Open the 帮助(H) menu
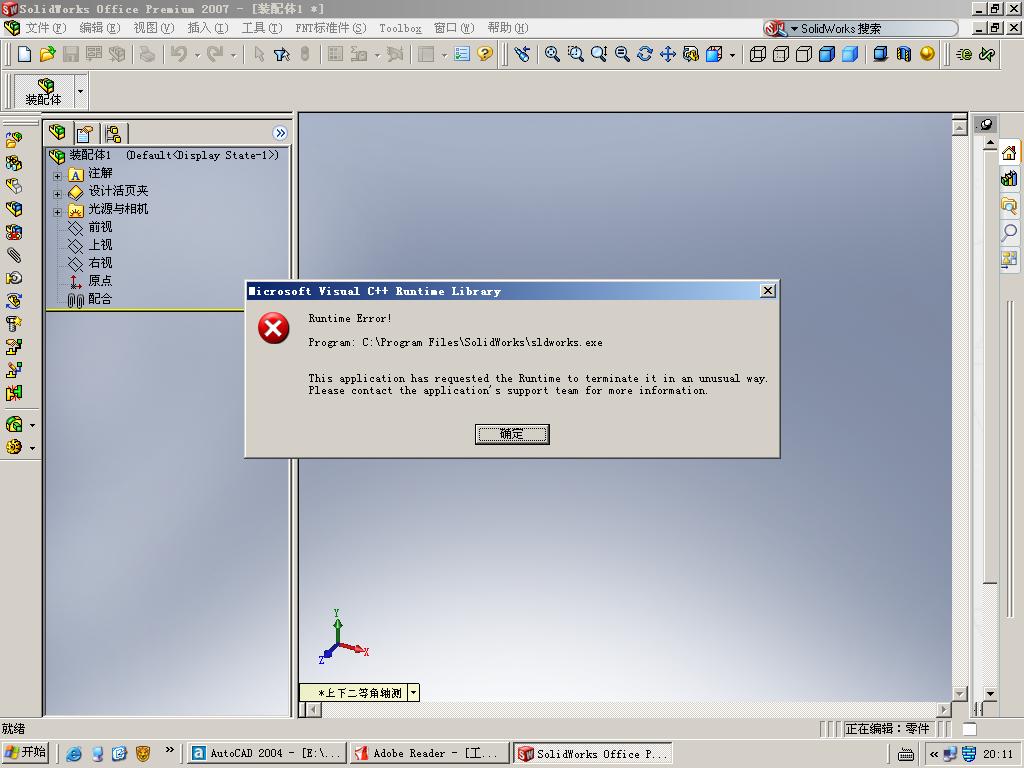This screenshot has height=768, width=1024. pyautogui.click(x=507, y=28)
